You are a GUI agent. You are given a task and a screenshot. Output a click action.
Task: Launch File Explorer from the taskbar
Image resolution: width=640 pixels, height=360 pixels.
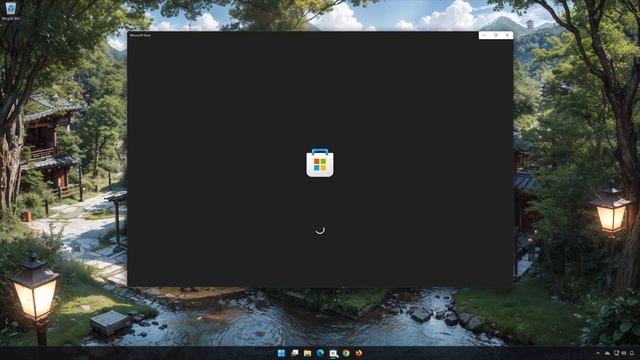pos(307,353)
